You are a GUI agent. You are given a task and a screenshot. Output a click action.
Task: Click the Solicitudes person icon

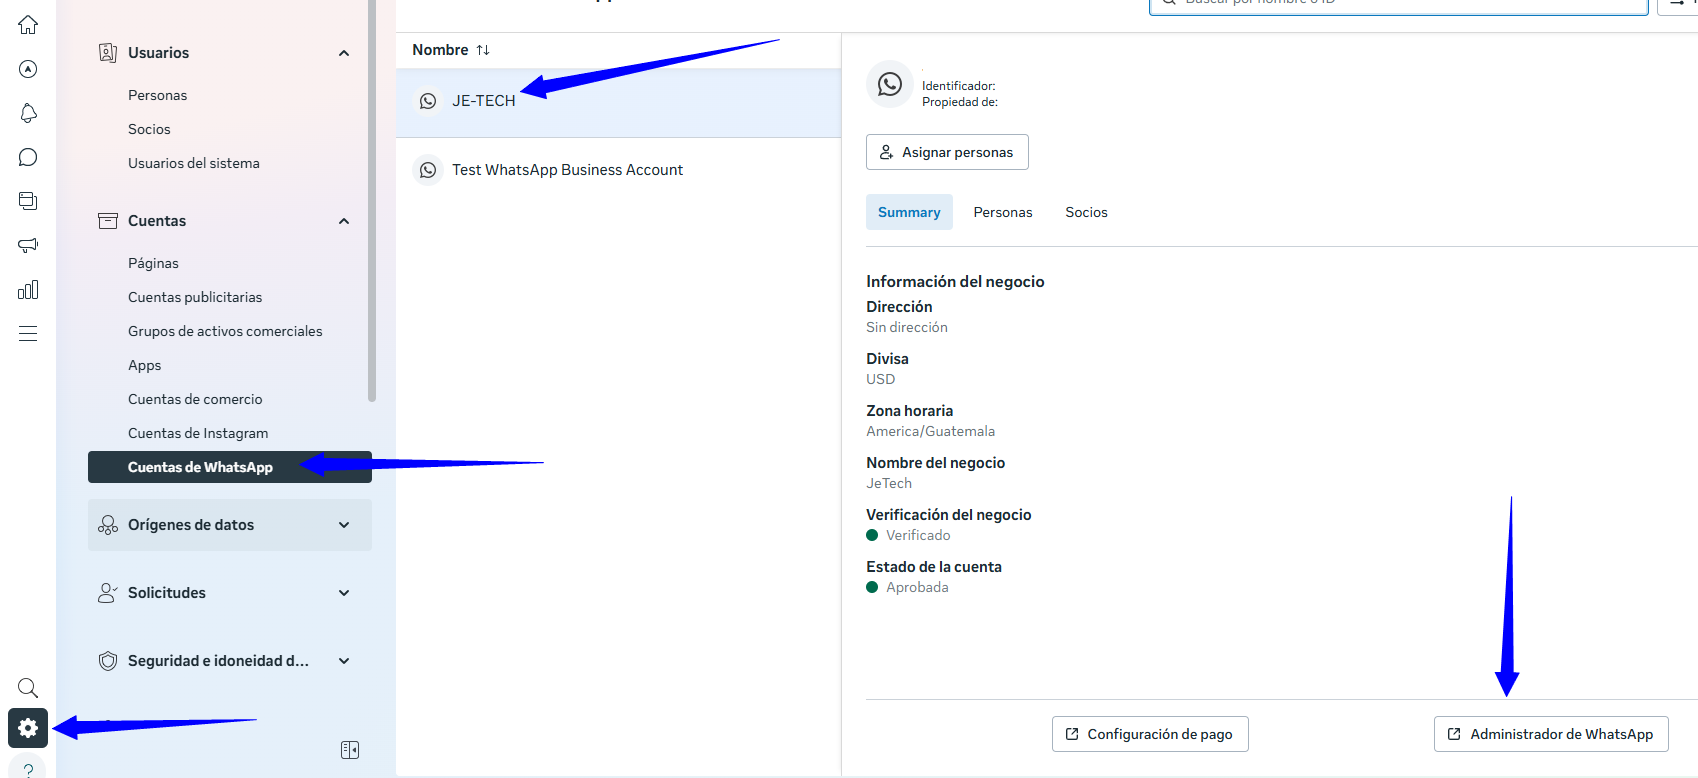point(108,593)
